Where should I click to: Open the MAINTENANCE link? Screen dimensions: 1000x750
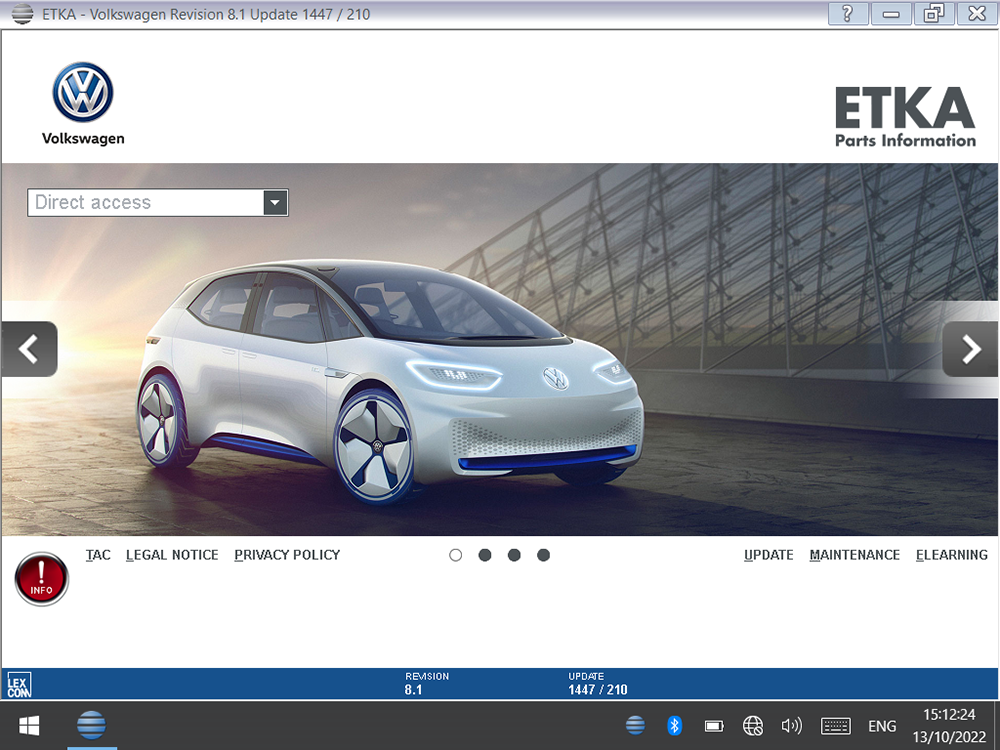click(x=855, y=555)
